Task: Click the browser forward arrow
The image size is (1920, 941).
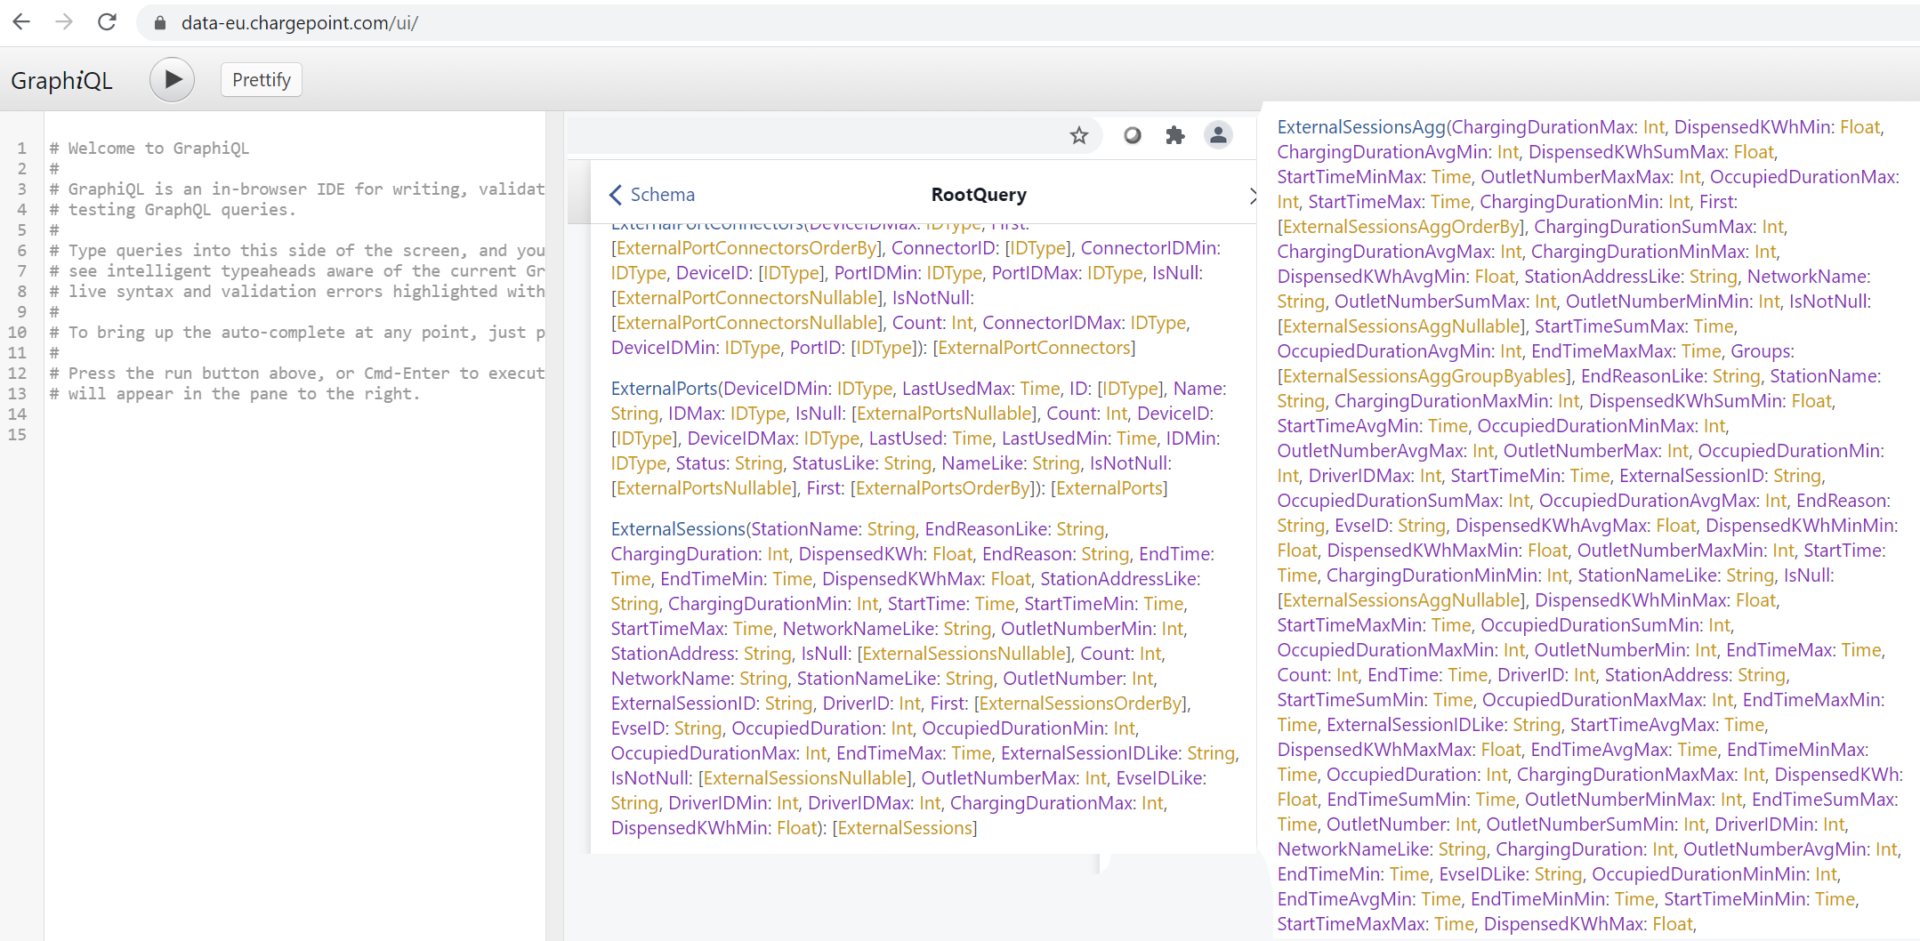Action: pyautogui.click(x=64, y=22)
